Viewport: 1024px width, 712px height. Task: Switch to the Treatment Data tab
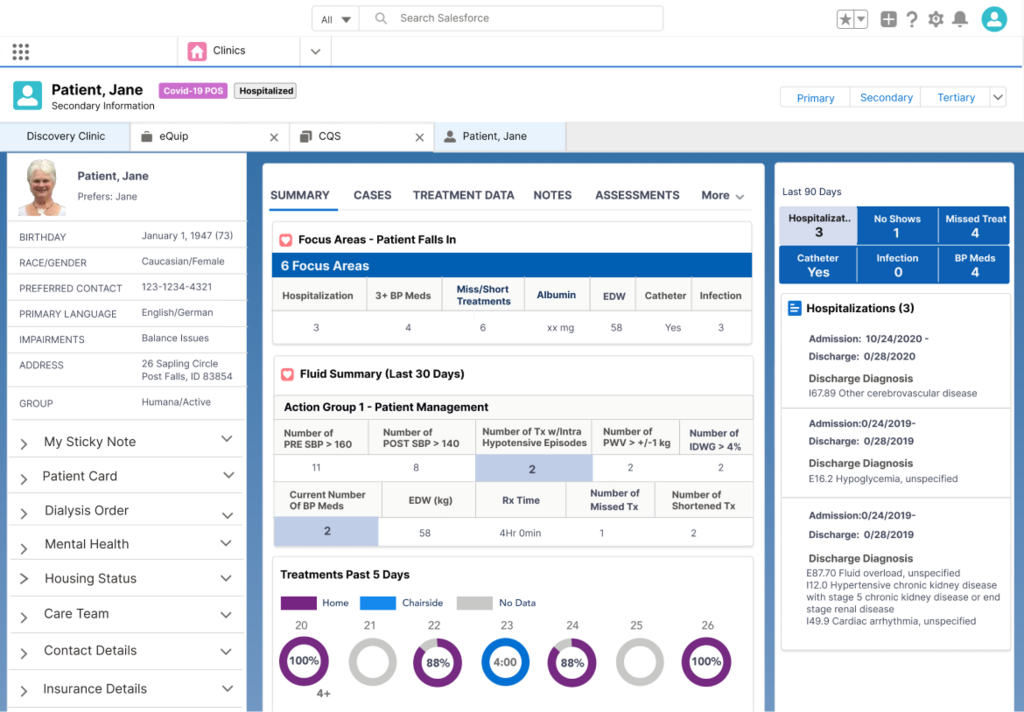[463, 195]
